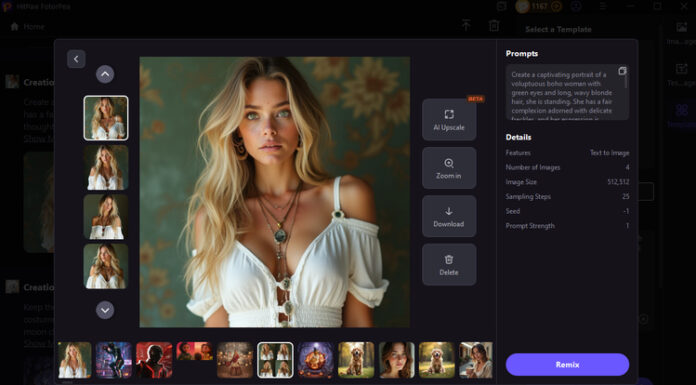Screen dimensions: 696x385
Task: Go back with the left-arrow button
Action: click(76, 59)
